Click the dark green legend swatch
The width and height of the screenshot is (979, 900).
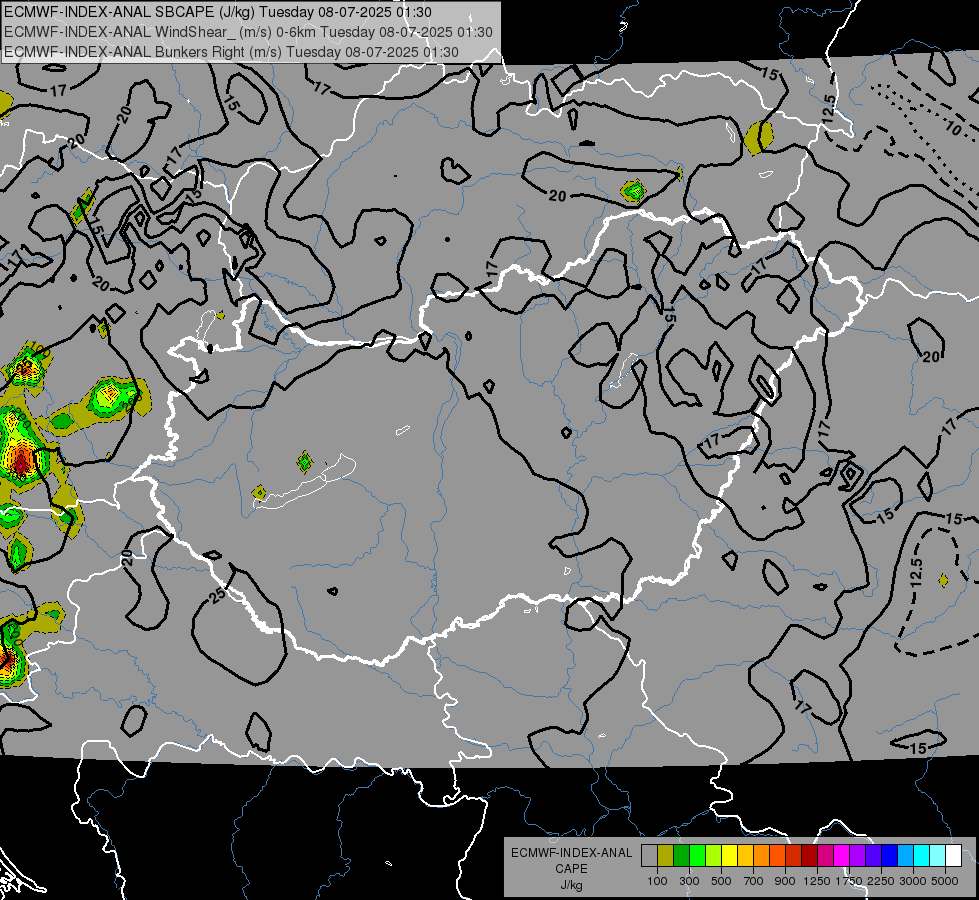tap(681, 855)
